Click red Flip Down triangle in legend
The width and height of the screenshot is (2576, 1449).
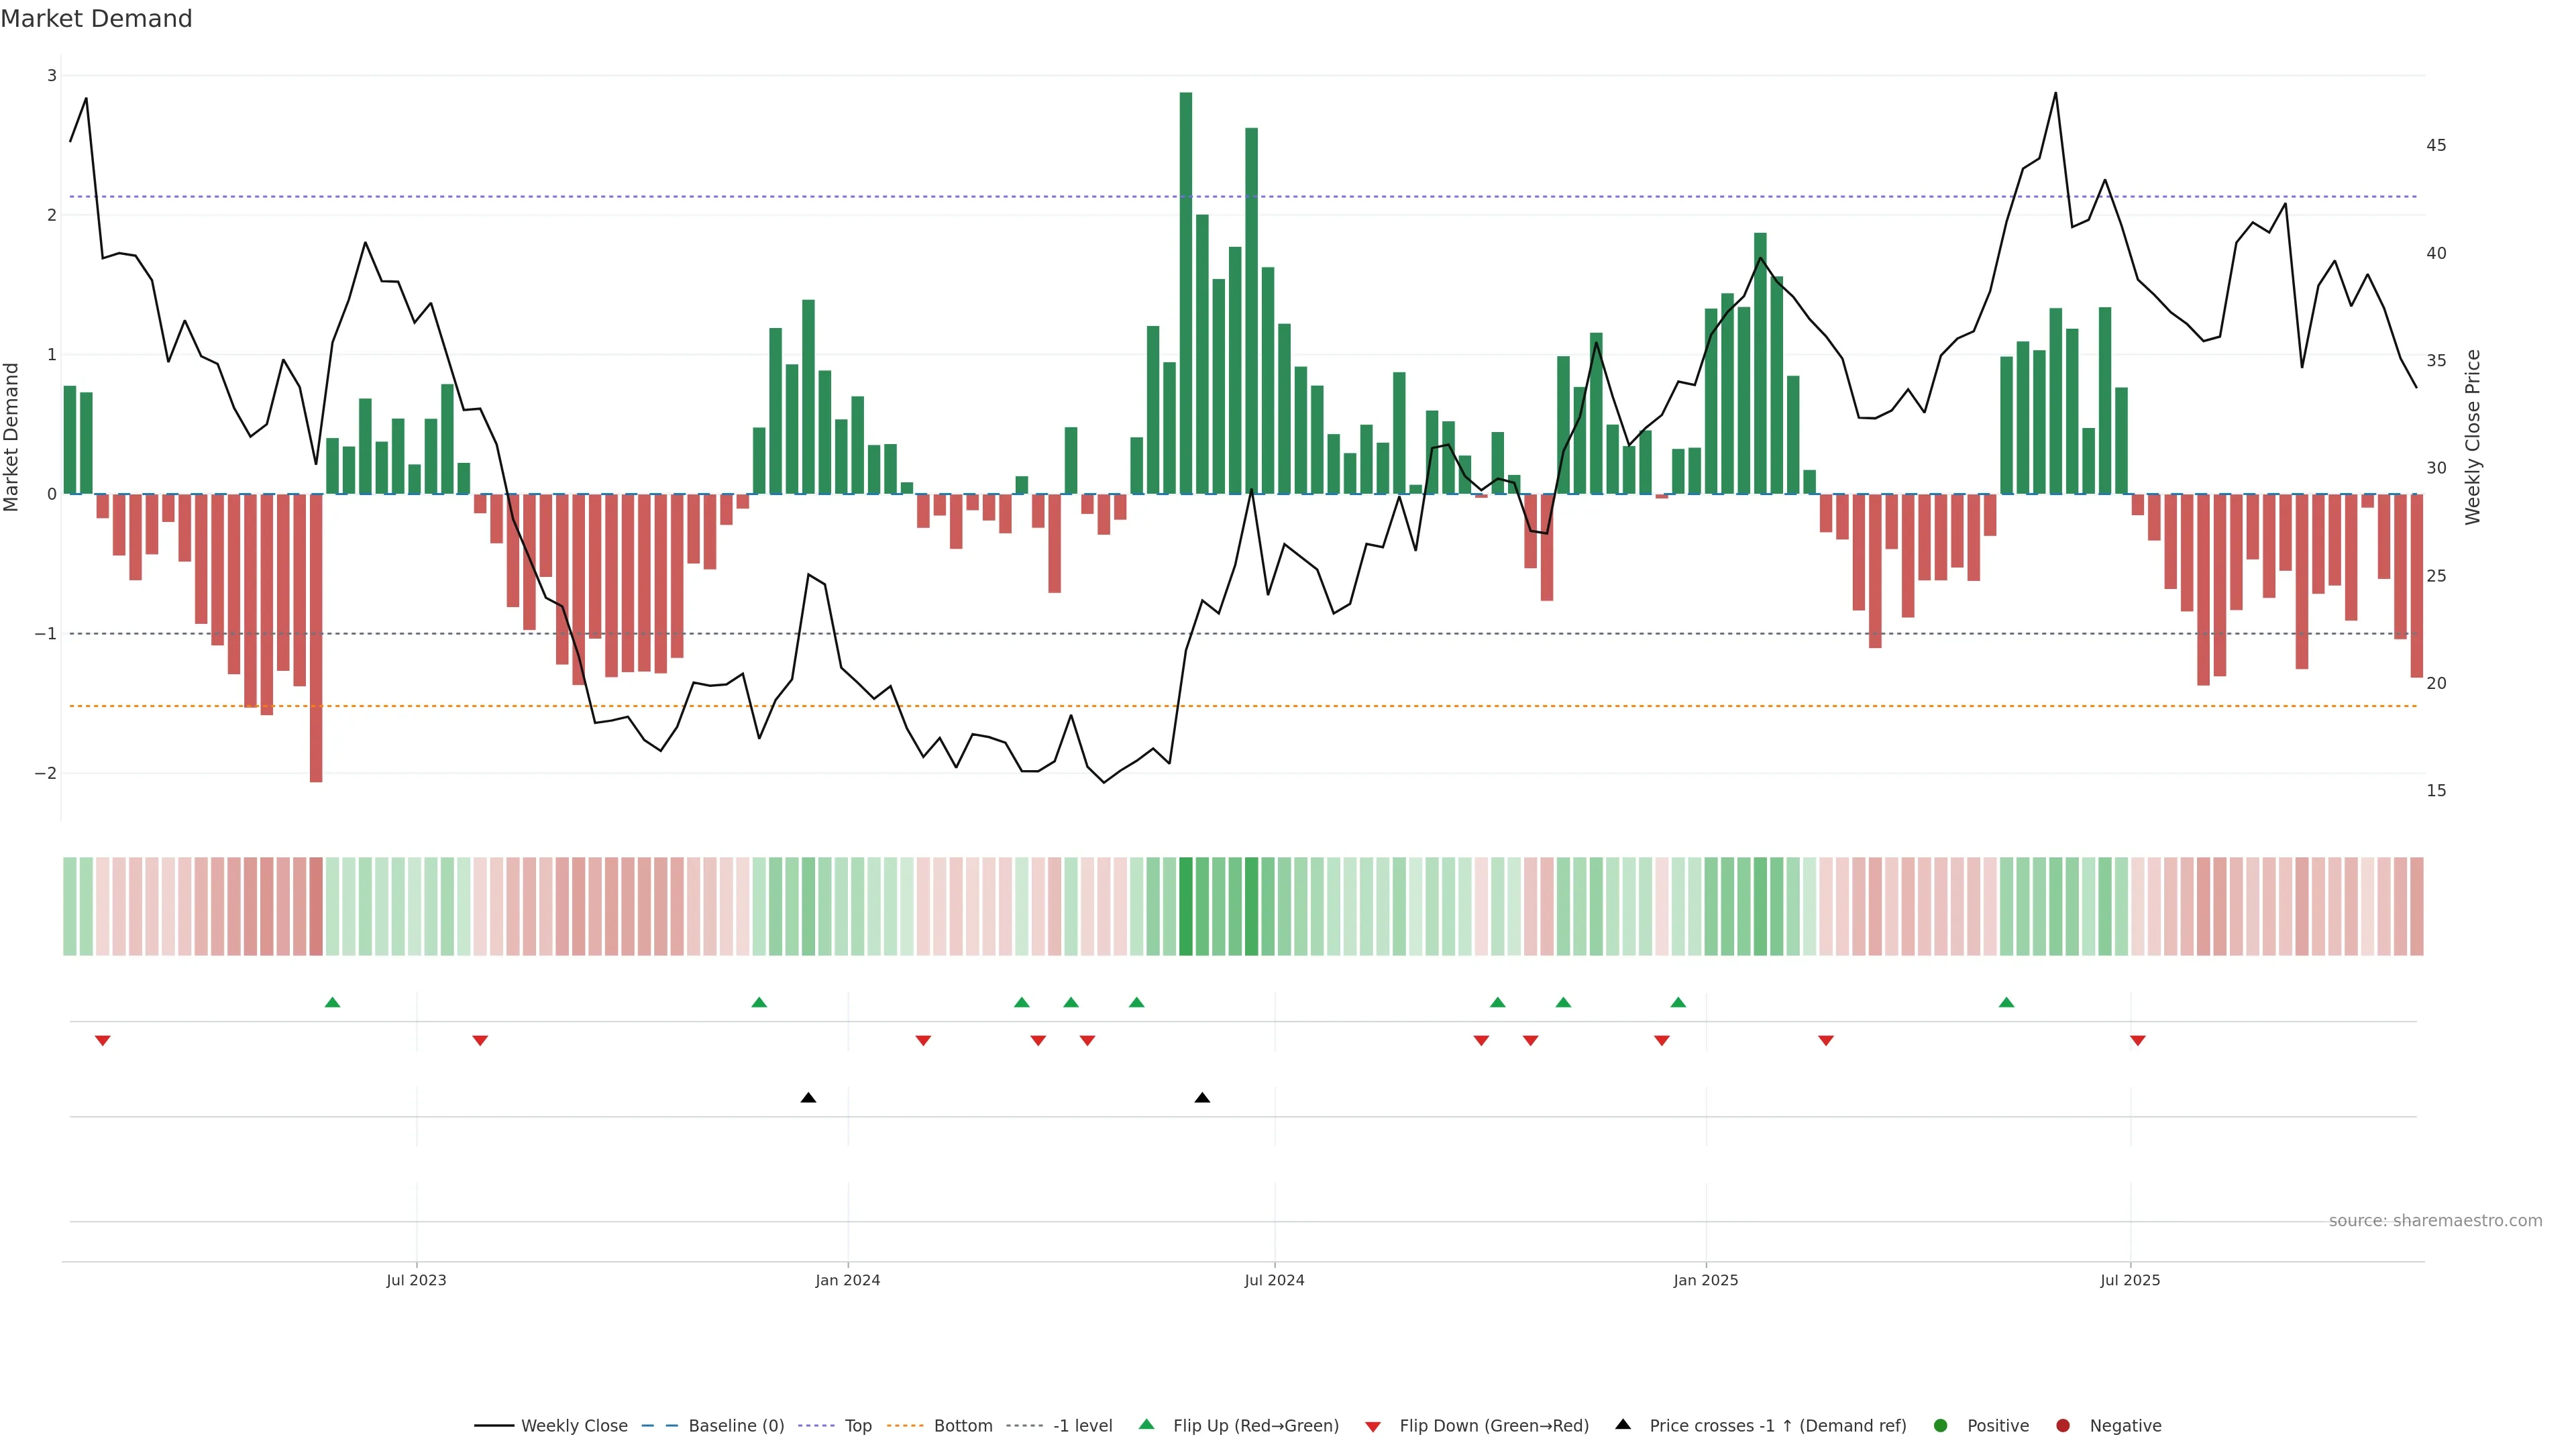point(1373,1427)
